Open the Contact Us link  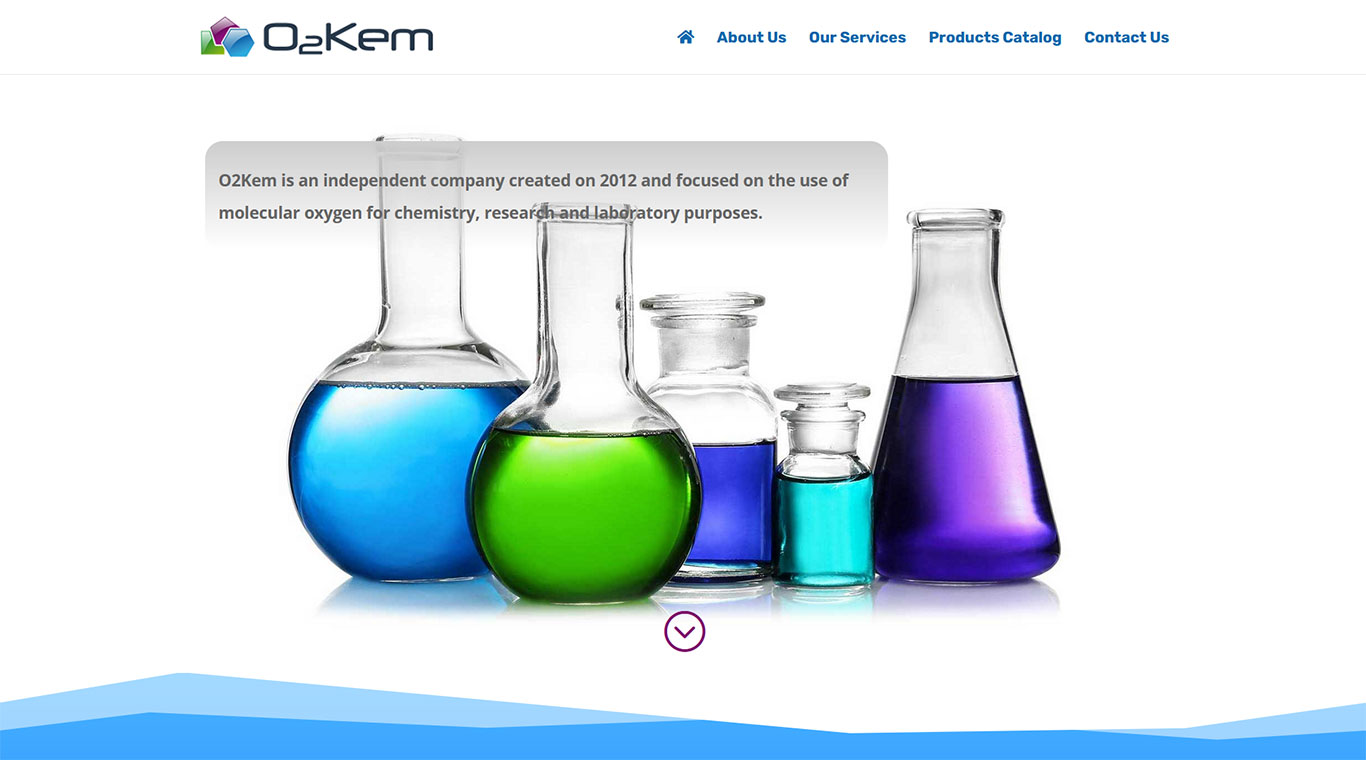(1126, 37)
